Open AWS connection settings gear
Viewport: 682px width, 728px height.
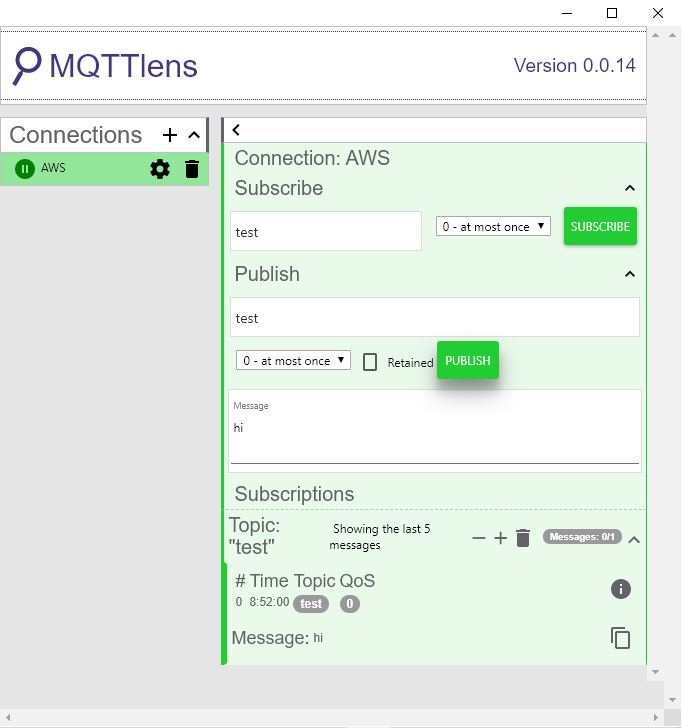[x=160, y=169]
